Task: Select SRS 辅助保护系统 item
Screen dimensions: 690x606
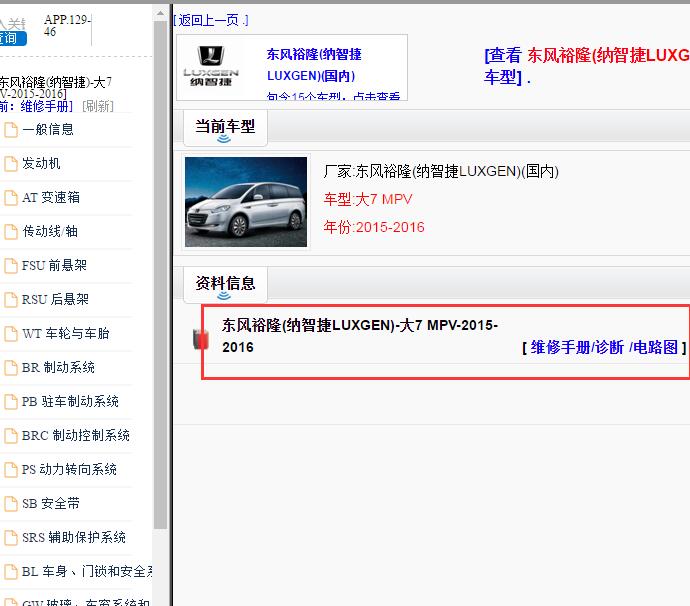Action: tap(74, 537)
